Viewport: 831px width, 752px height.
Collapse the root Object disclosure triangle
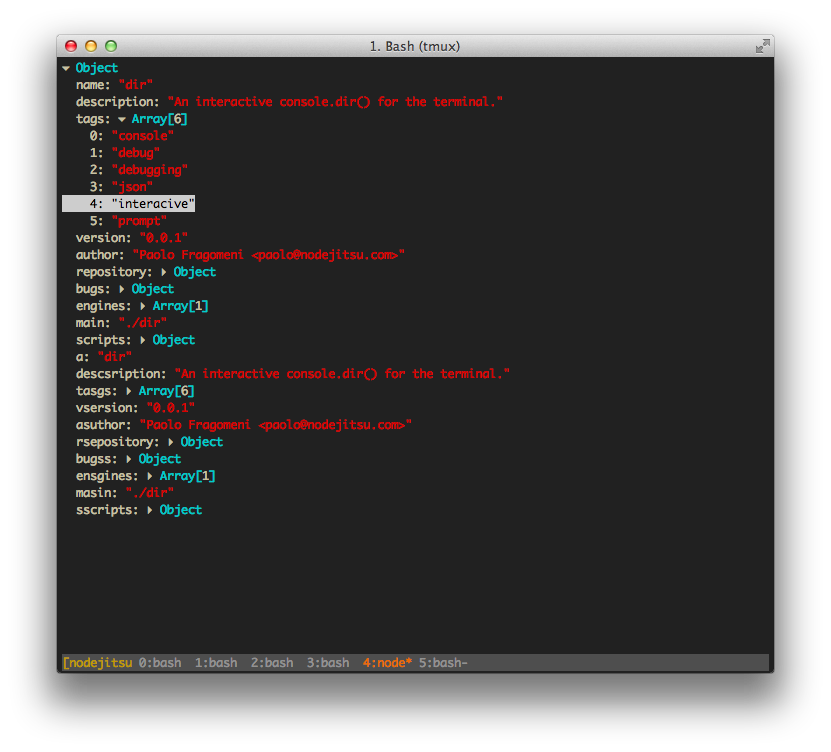click(66, 67)
